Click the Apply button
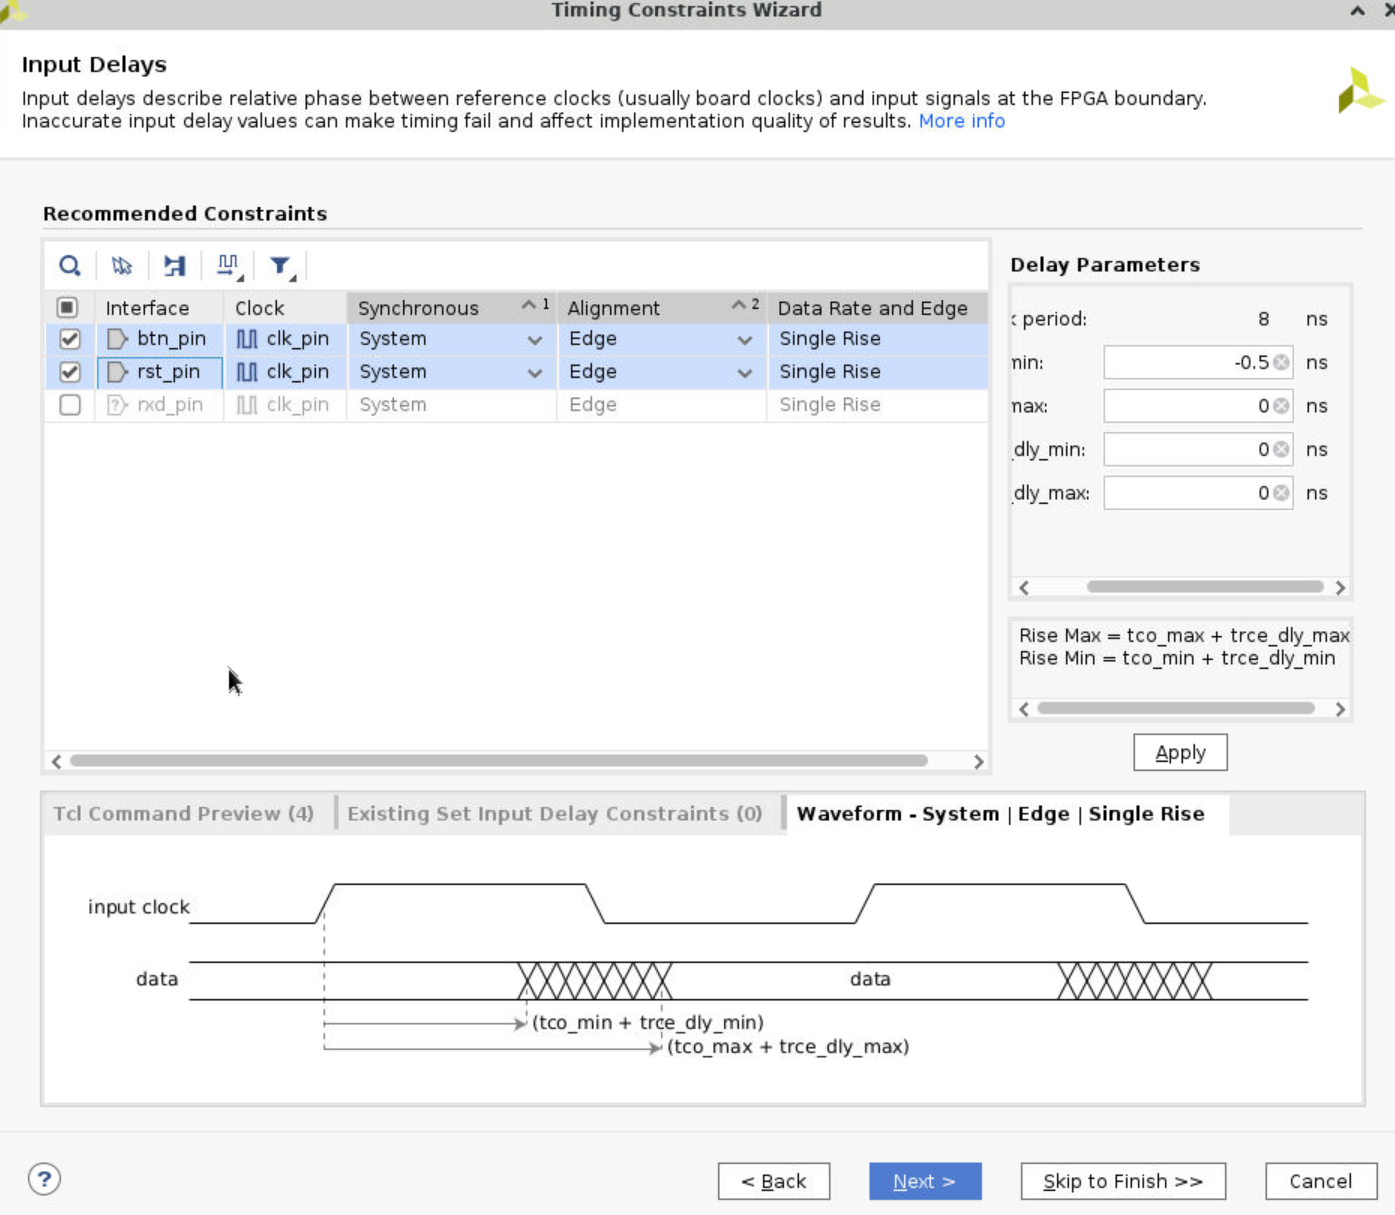Viewport: 1395px width, 1215px height. tap(1180, 753)
